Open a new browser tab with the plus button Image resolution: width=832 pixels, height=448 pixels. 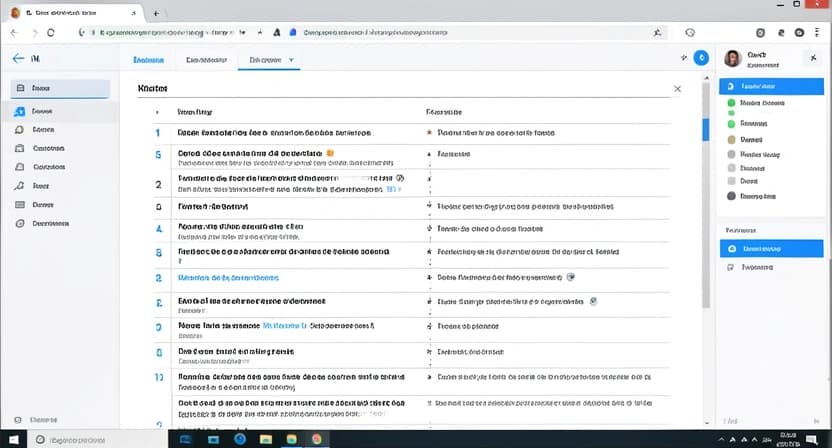click(156, 13)
